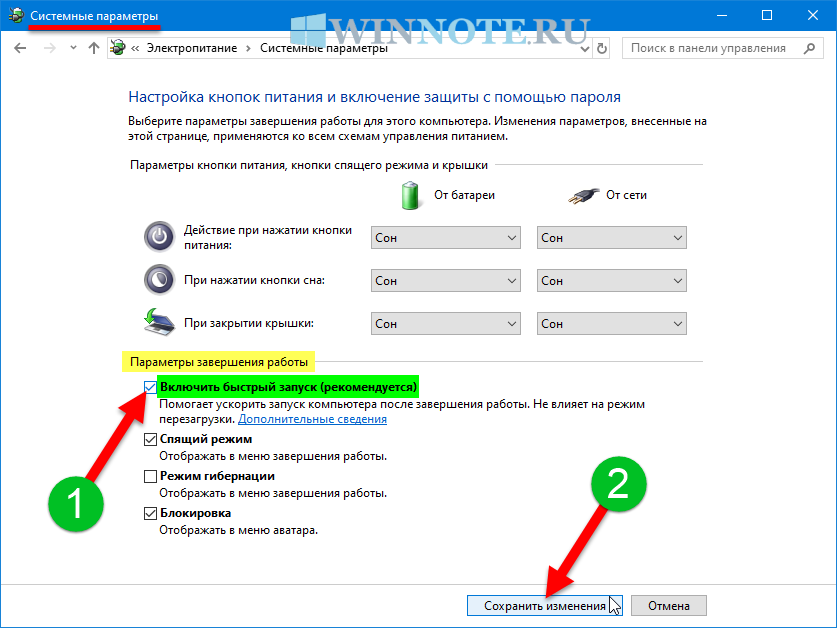837x628 pixels.
Task: Click the Параметры завершения работы heading
Action: [x=219, y=362]
